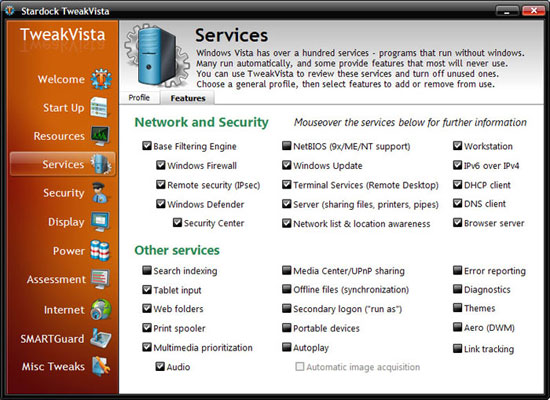
Task: Toggle Network list & location awareness
Action: pos(287,223)
